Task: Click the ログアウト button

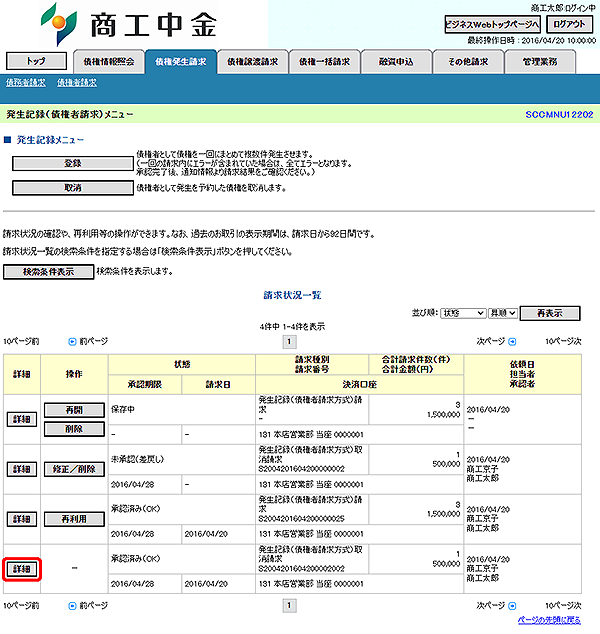Action: 569,25
